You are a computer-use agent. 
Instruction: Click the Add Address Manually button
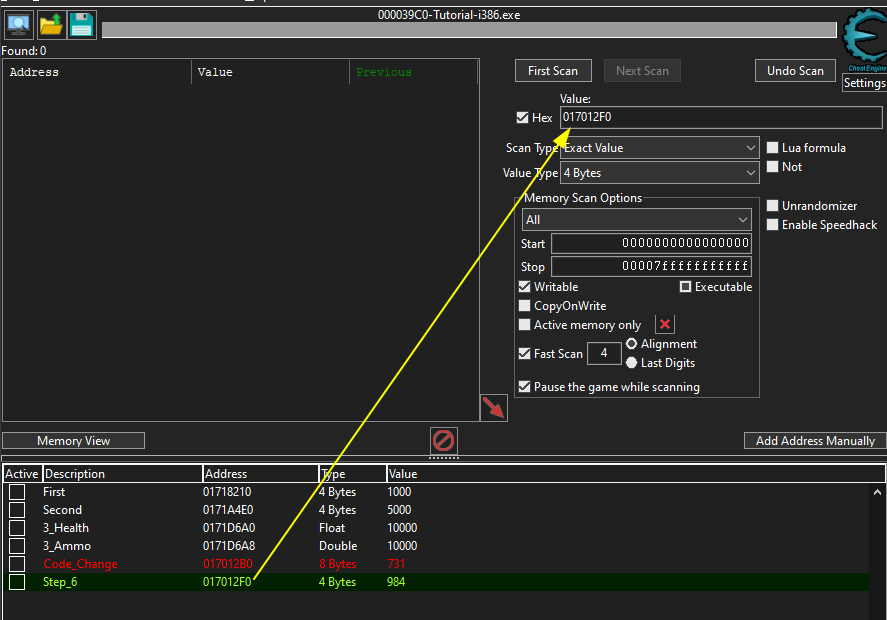point(815,441)
